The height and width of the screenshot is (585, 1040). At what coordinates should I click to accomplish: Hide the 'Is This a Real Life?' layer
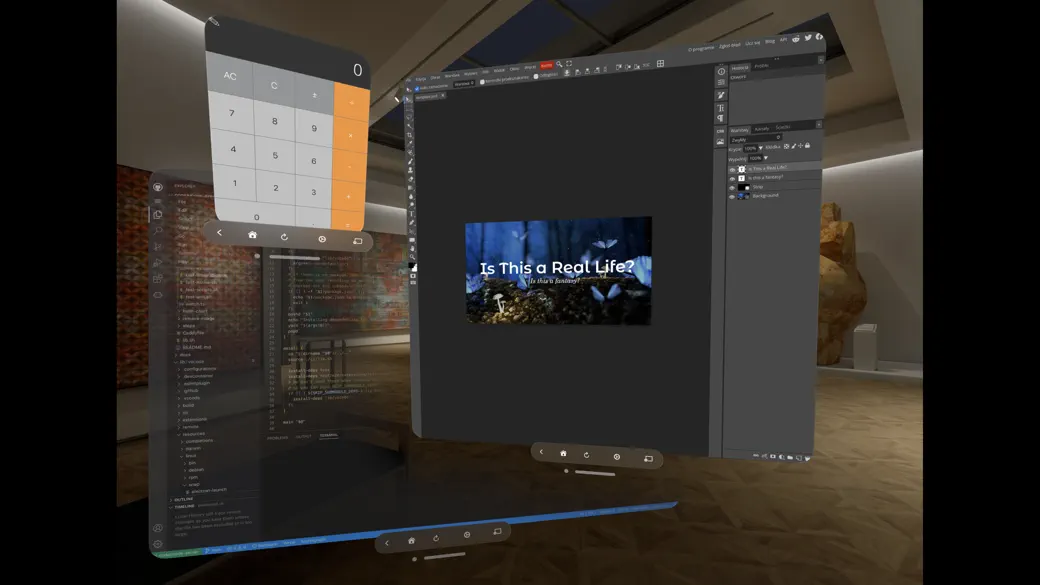coord(732,170)
